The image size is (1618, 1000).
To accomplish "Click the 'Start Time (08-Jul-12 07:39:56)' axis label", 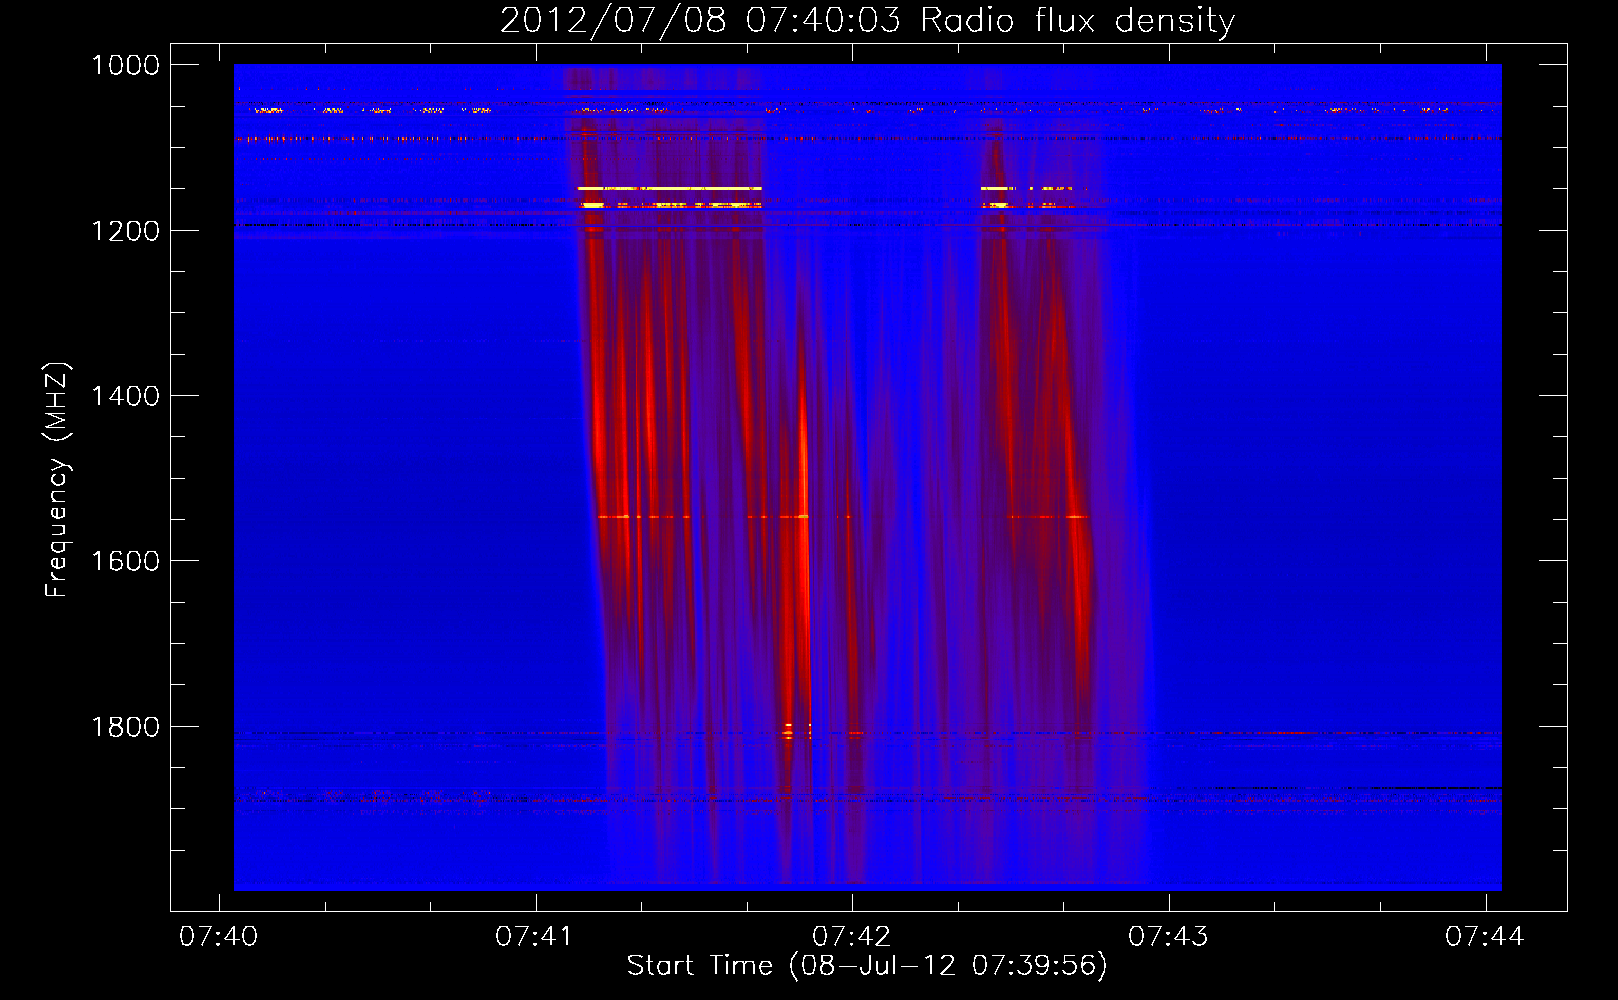I will pyautogui.click(x=867, y=966).
